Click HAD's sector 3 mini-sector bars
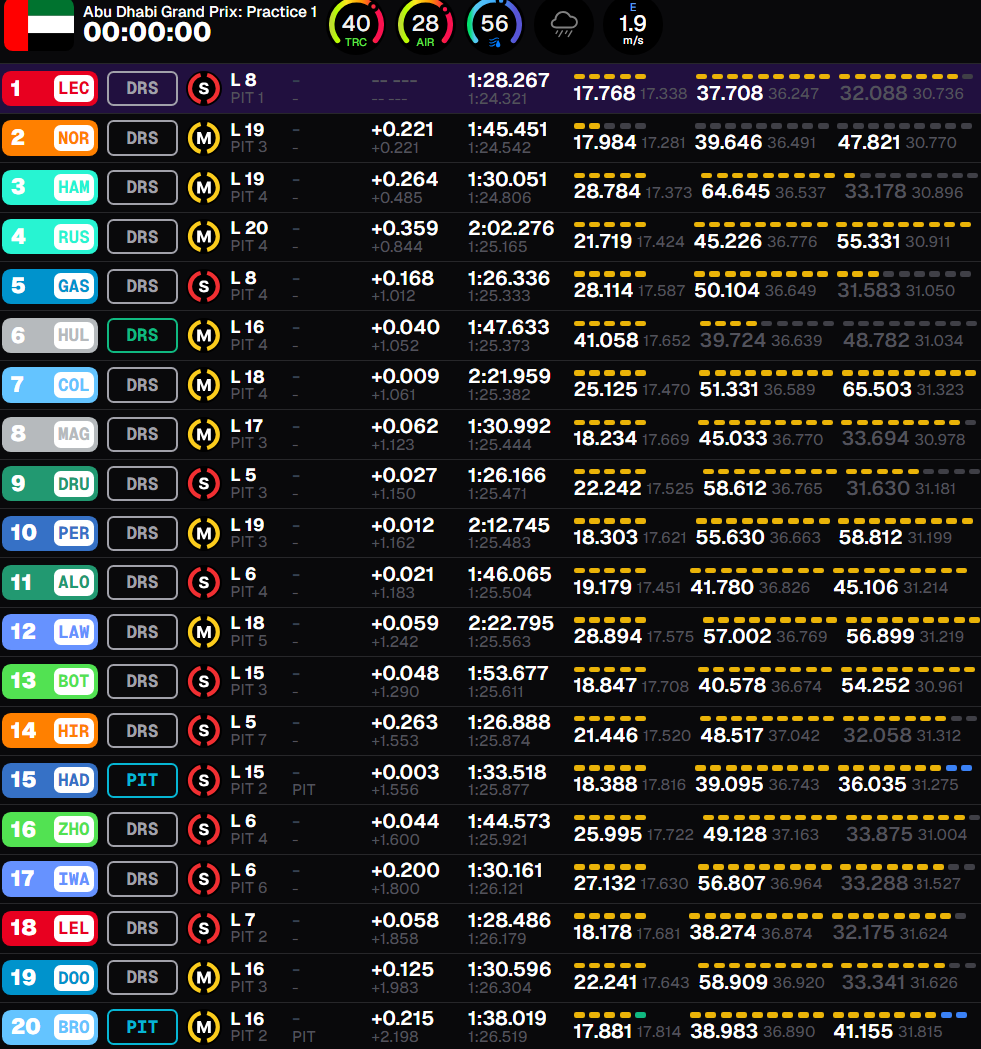Image resolution: width=981 pixels, height=1049 pixels. [905, 768]
